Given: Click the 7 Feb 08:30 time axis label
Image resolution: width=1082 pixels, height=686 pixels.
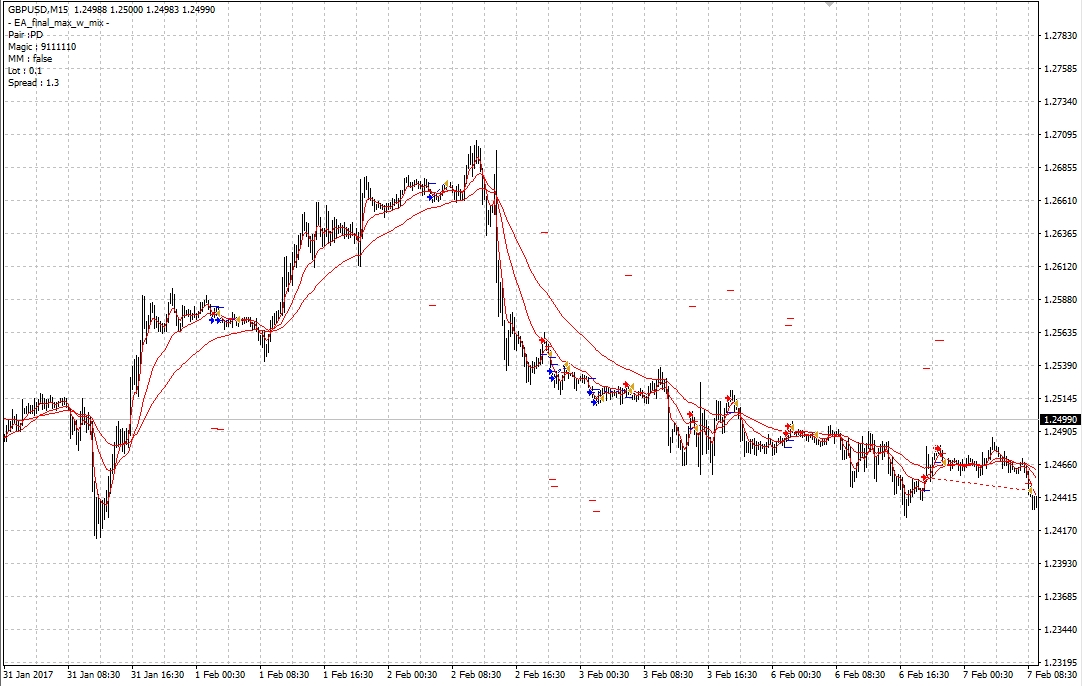Looking at the screenshot, I should click(1054, 675).
